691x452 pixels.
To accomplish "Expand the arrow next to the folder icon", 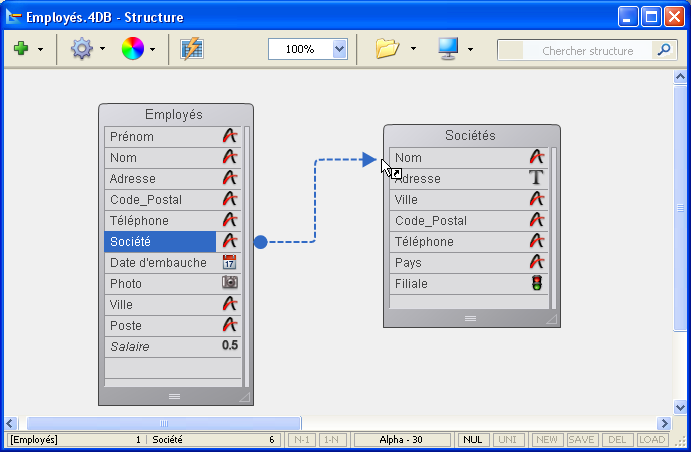I will (413, 49).
